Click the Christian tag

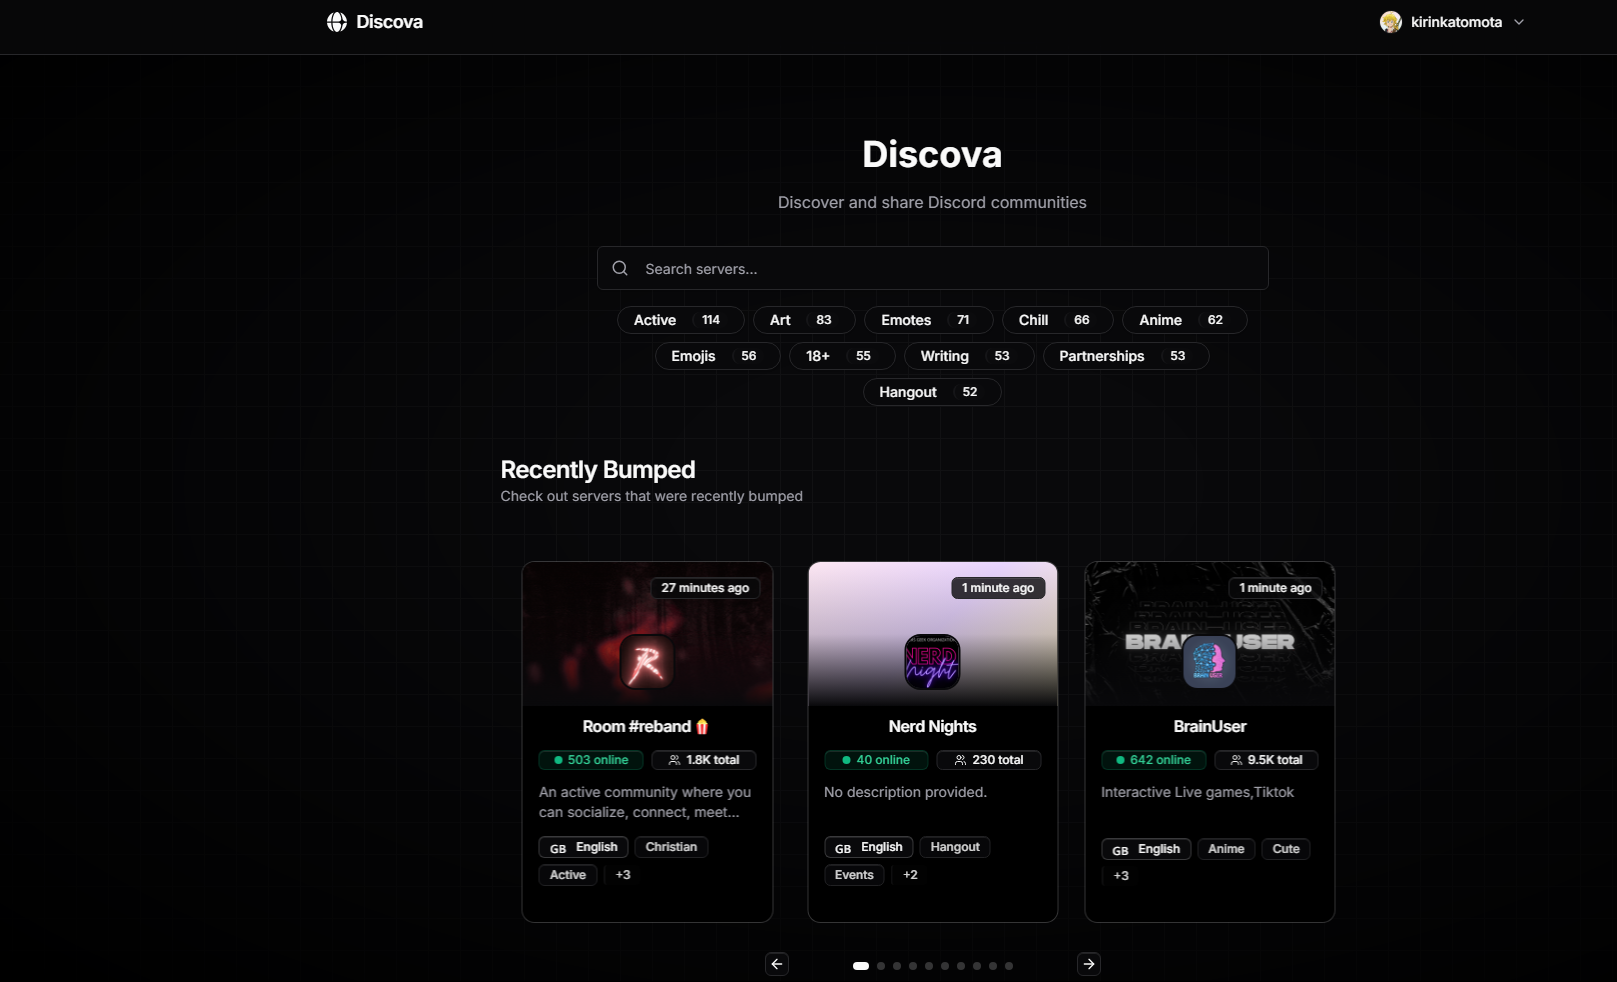(x=671, y=847)
